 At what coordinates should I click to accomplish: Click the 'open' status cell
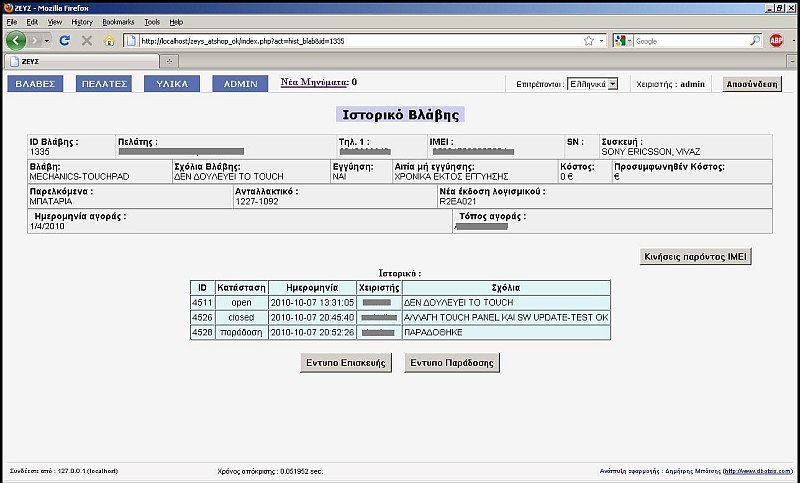point(241,302)
